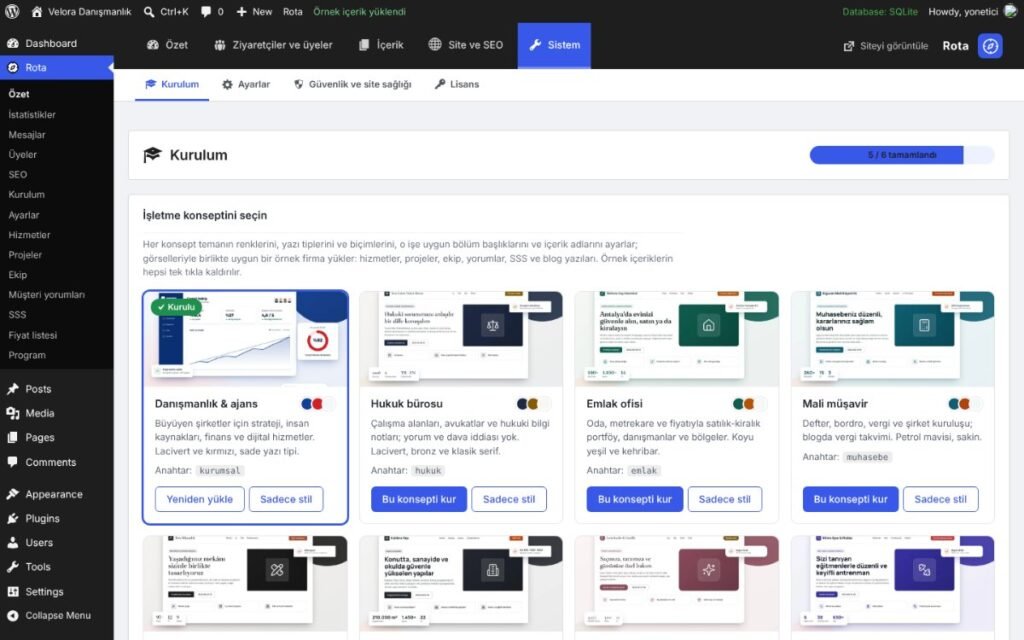Open İstatistikler in the Rota submenu
The height and width of the screenshot is (640, 1024).
(x=32, y=114)
